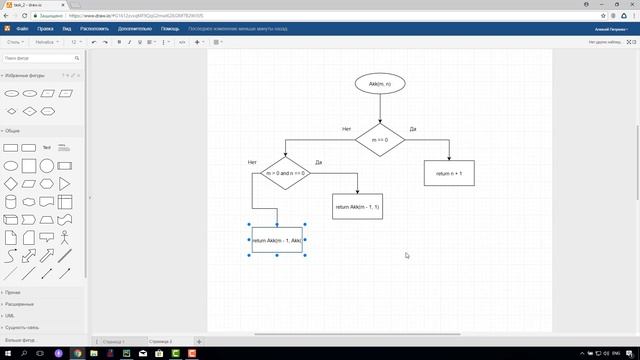
Task: Click the Redo arrow in toolbar
Action: click(105, 42)
